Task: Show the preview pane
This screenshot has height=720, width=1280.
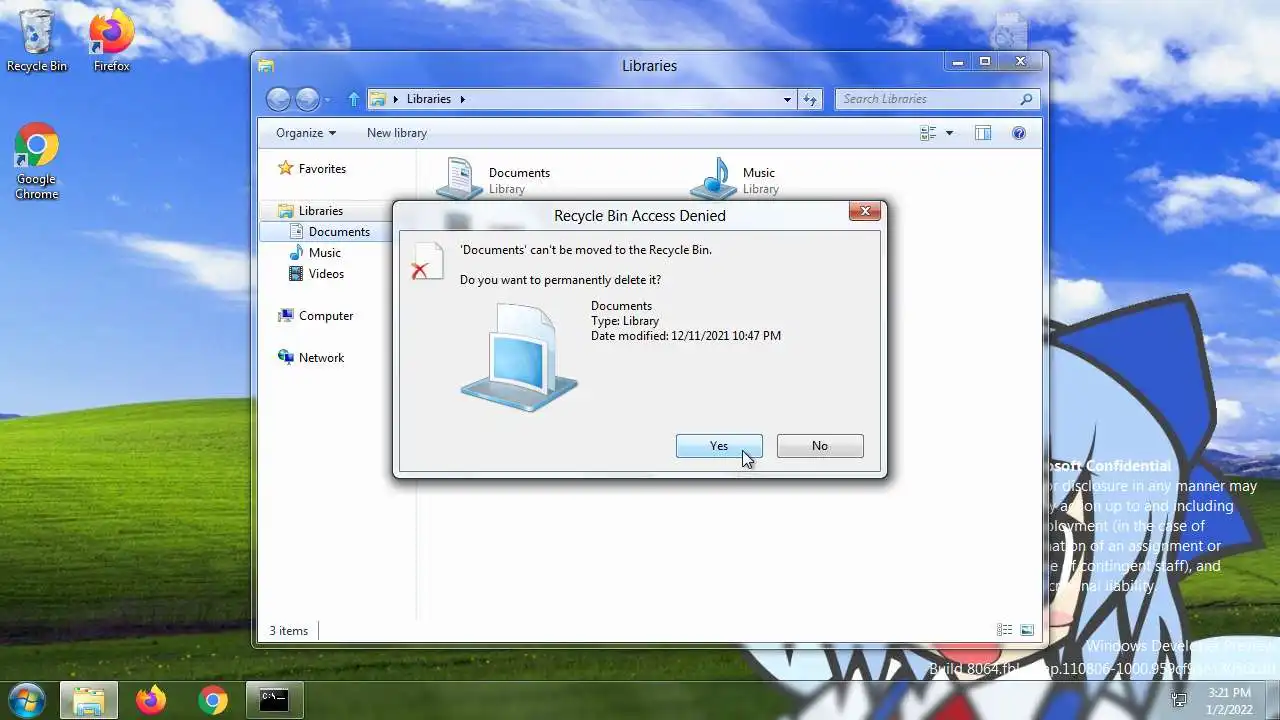Action: pos(983,133)
